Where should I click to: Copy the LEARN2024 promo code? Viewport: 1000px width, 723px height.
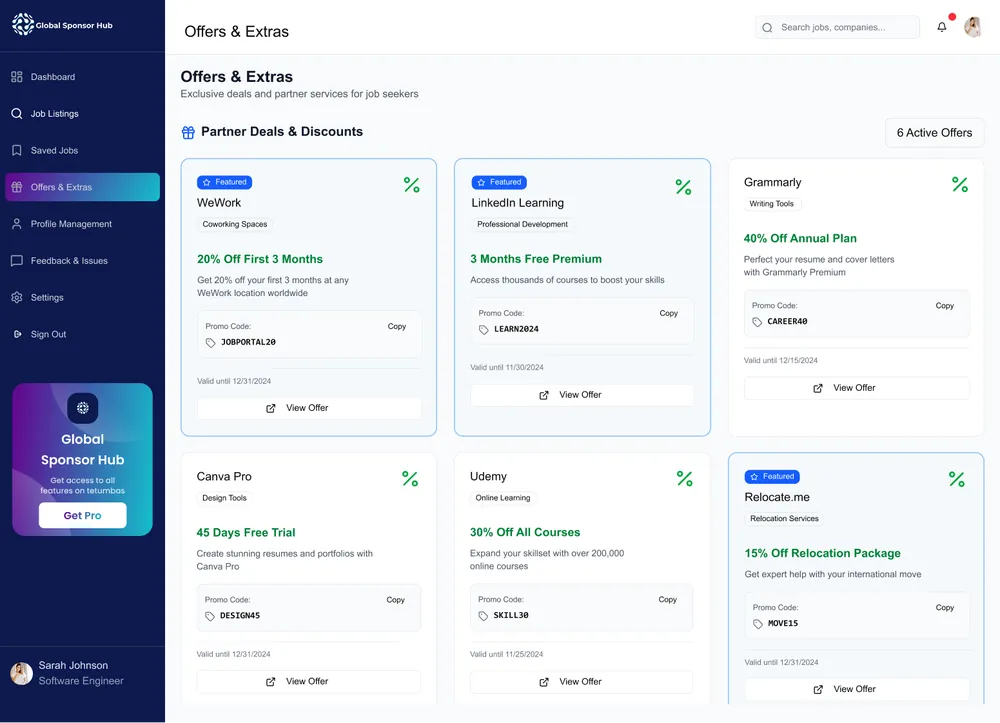tap(668, 313)
